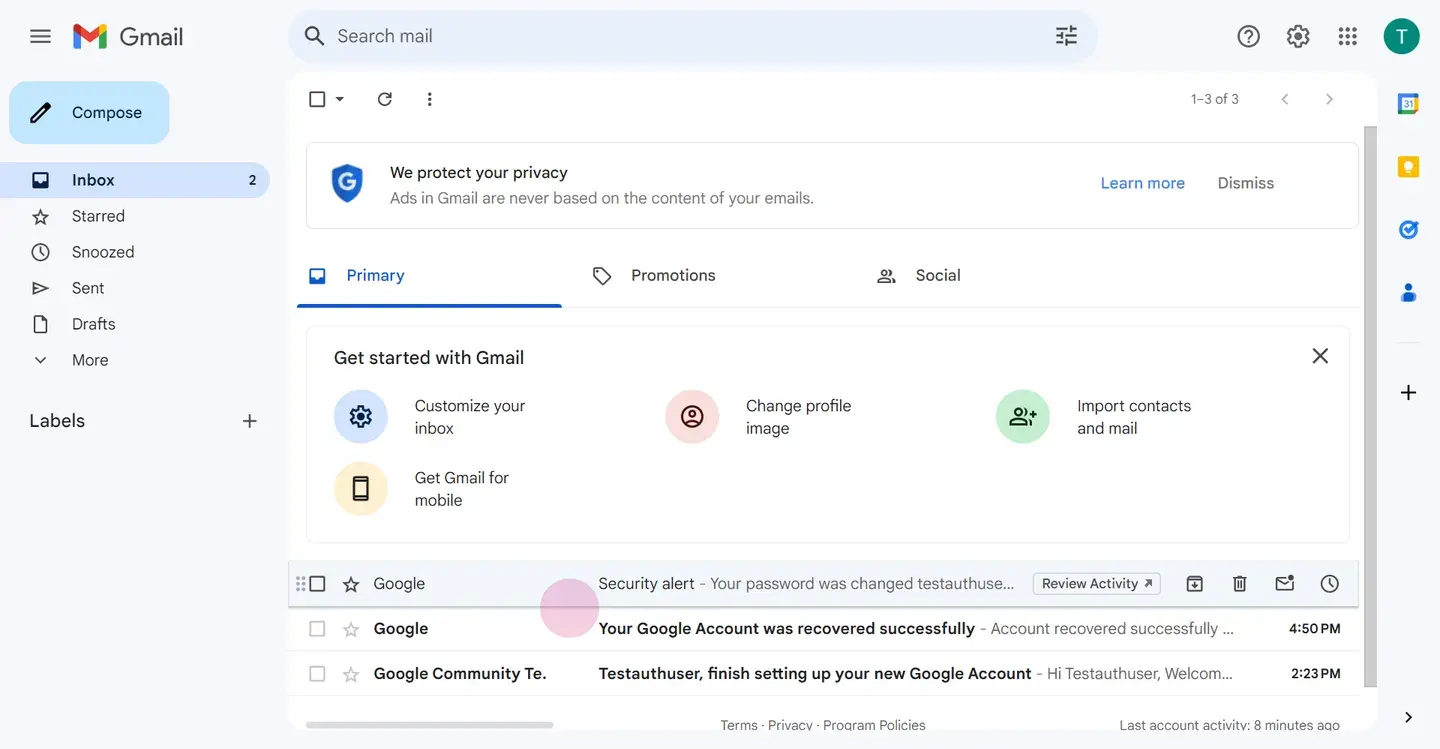Viewport: 1440px width, 749px height.
Task: Click the search options filter icon
Action: point(1066,36)
